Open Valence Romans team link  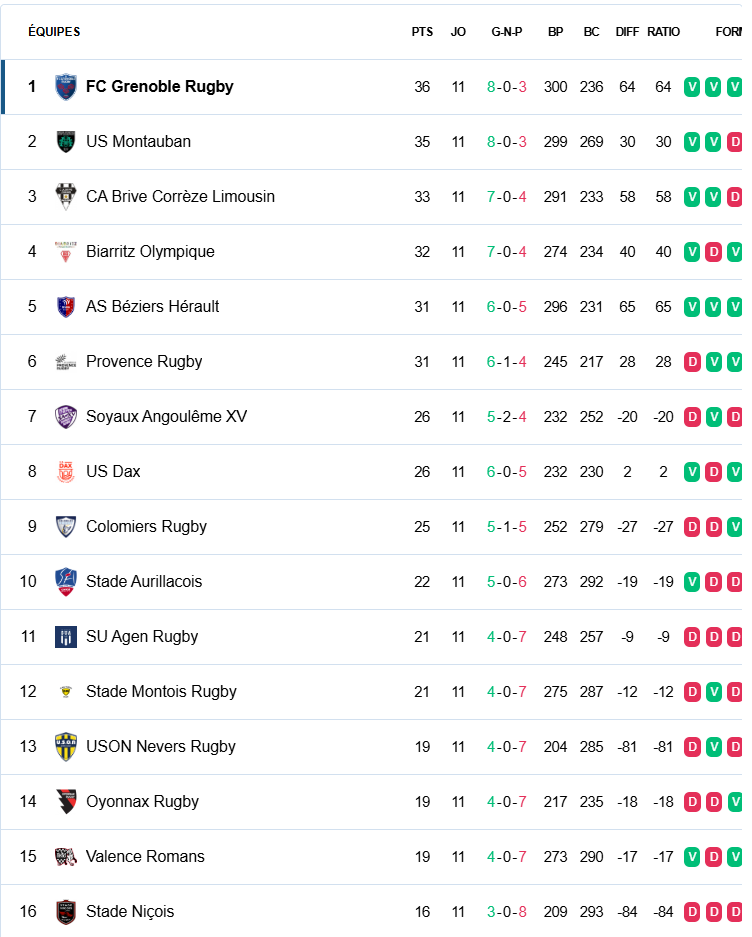tap(145, 856)
